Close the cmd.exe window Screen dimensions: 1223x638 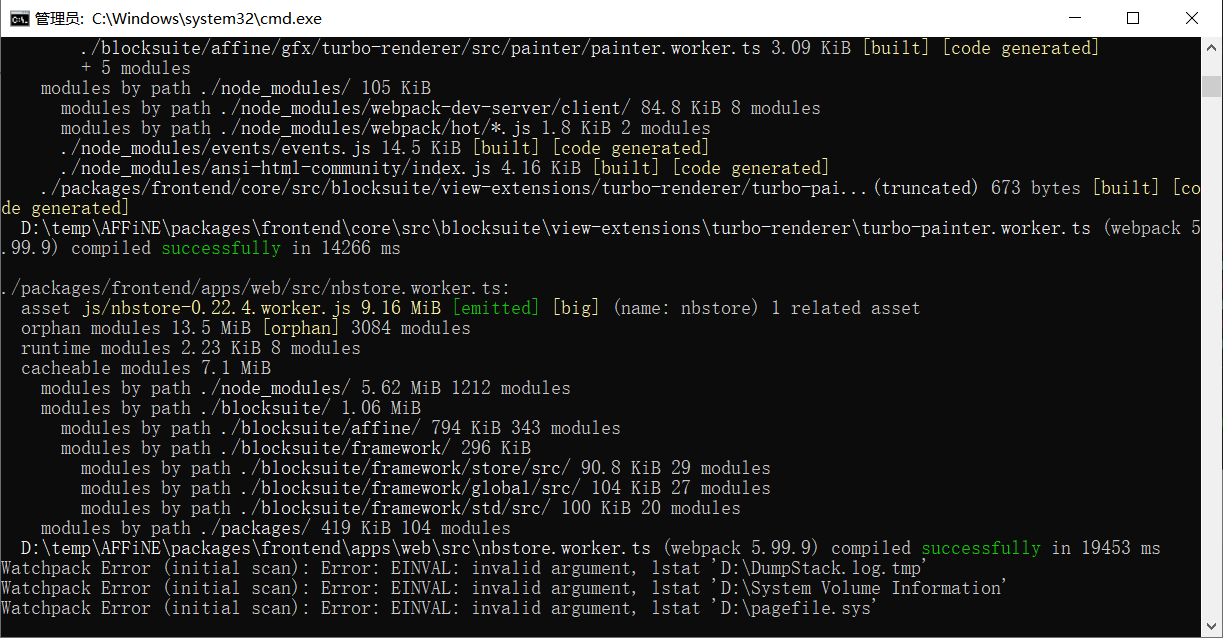[x=1192, y=18]
